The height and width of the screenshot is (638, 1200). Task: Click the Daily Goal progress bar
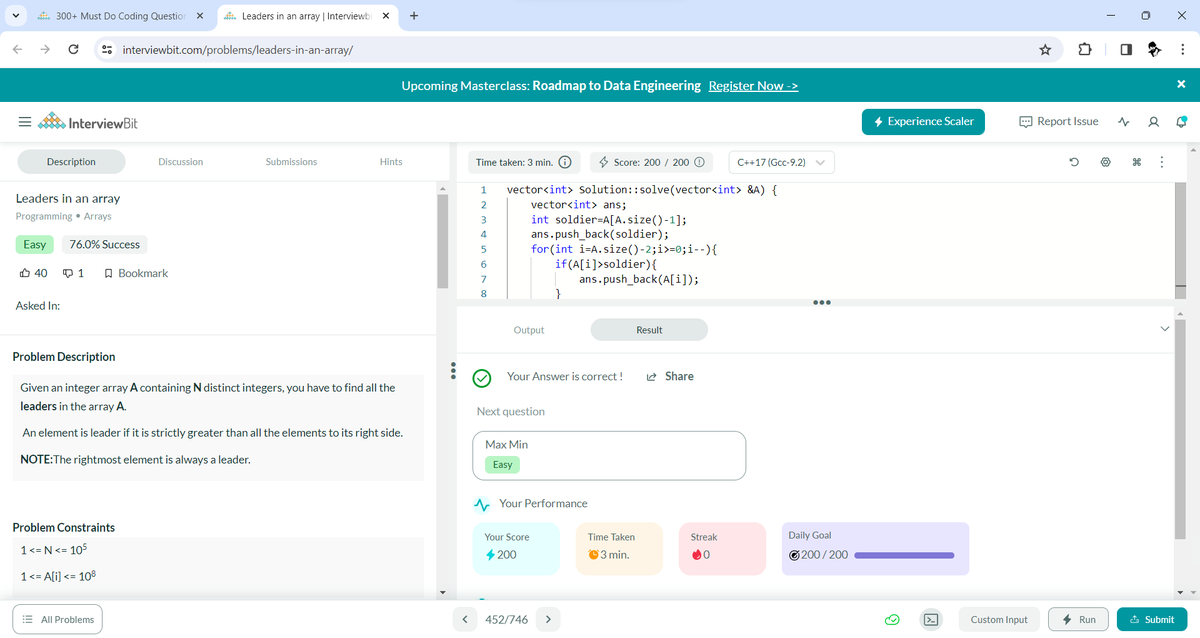(x=905, y=555)
